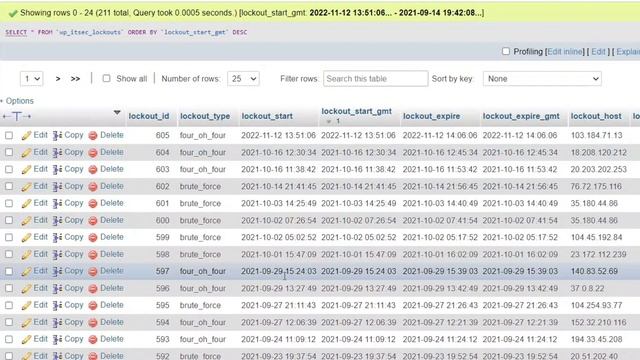Click the pencil Edit icon for row 601
Image resolution: width=640 pixels, height=360 pixels.
[27, 204]
